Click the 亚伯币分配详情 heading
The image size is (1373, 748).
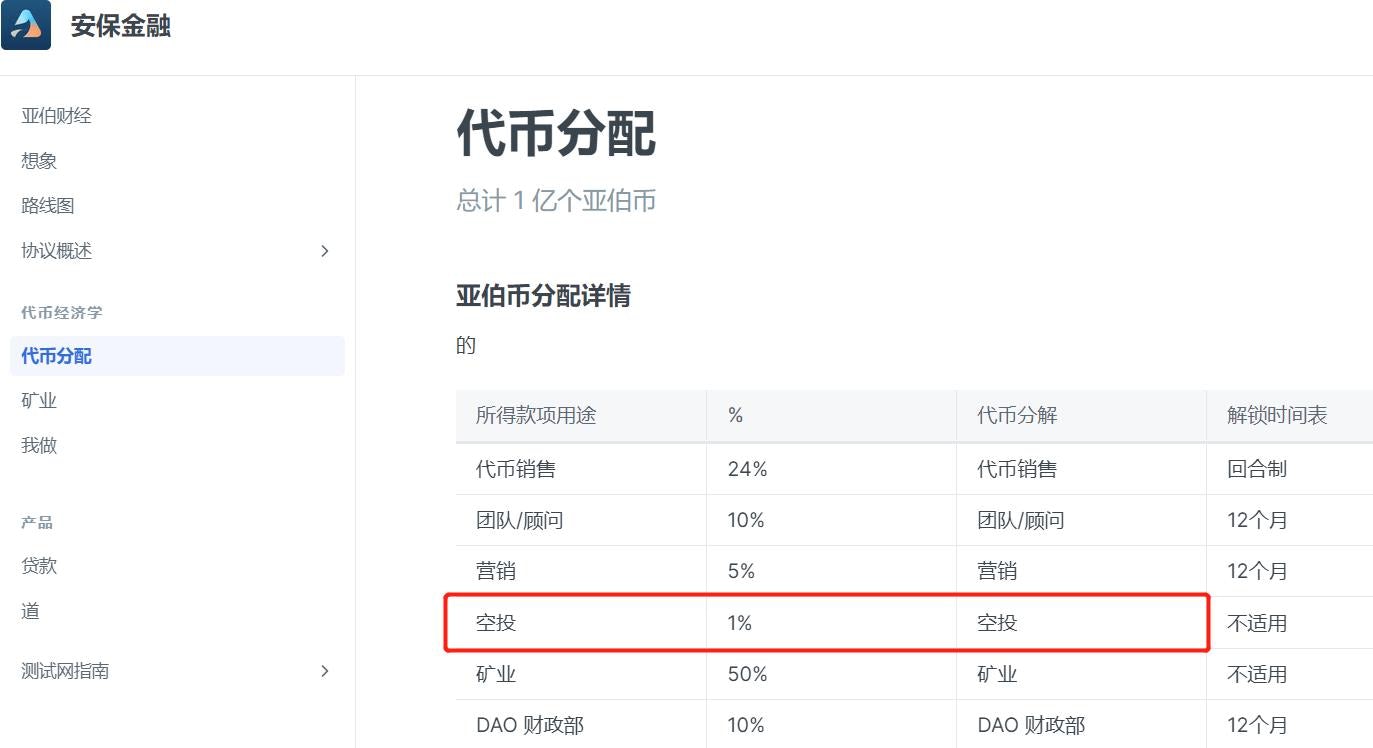[x=543, y=296]
